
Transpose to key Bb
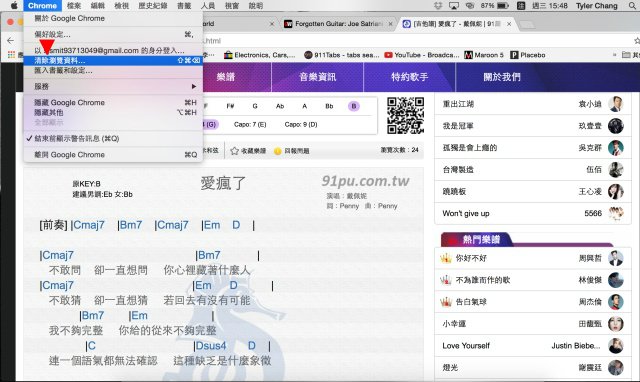pos(329,106)
